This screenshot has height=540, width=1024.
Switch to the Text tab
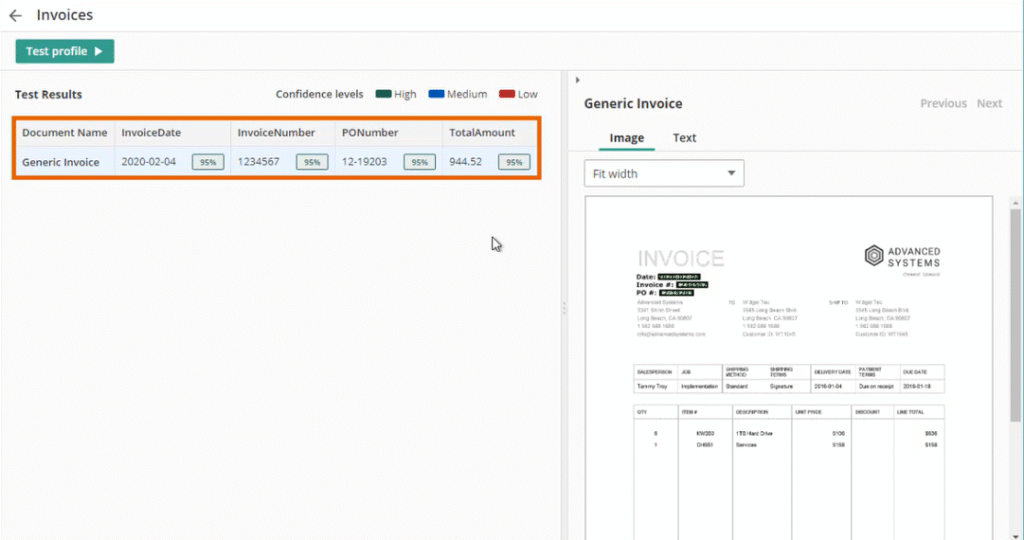[684, 138]
